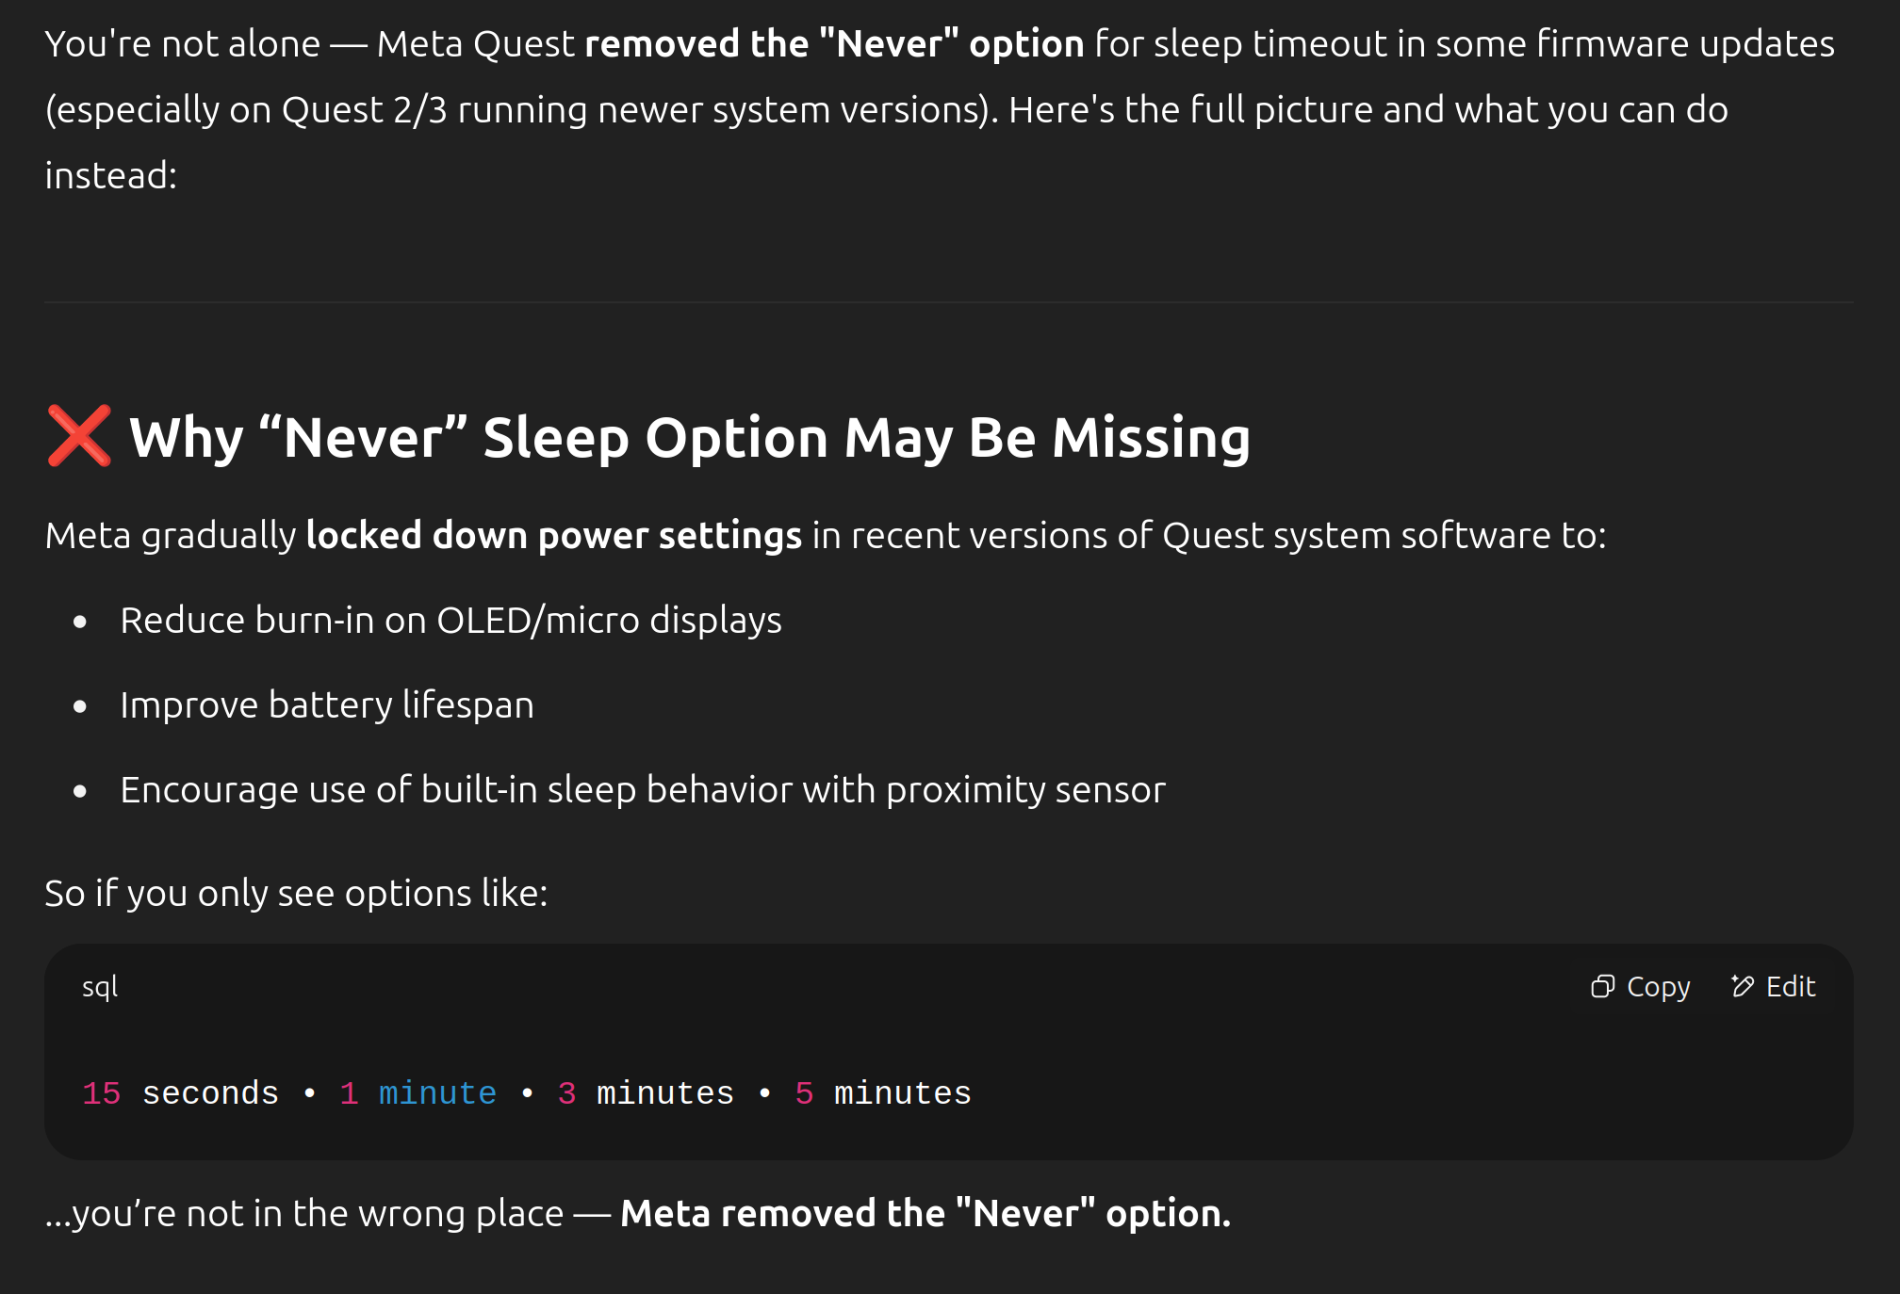Click the blue "minute" keyword in code
This screenshot has height=1294, width=1900.
(438, 1093)
